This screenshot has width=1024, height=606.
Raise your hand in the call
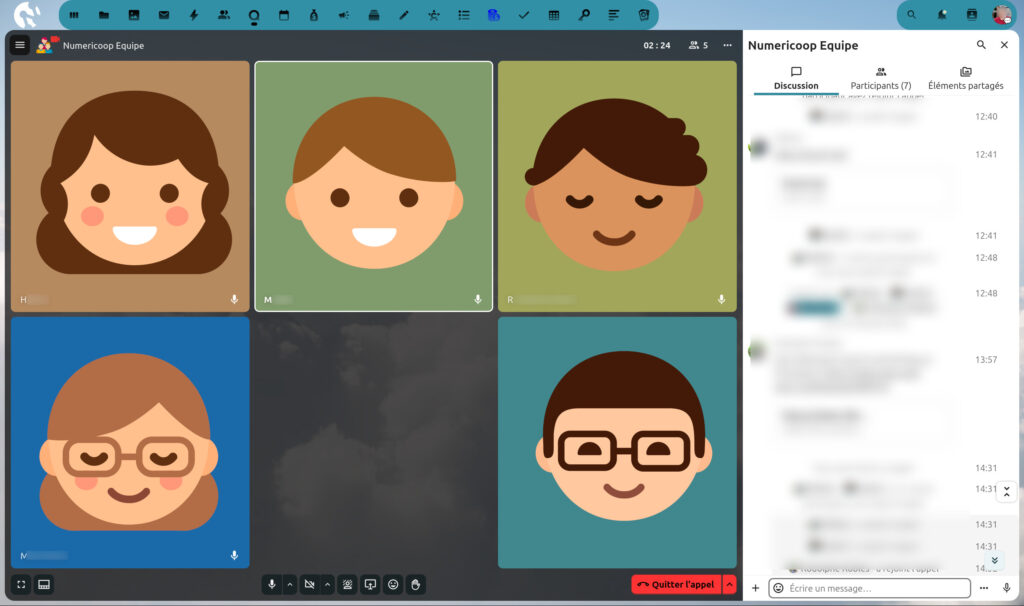(415, 584)
